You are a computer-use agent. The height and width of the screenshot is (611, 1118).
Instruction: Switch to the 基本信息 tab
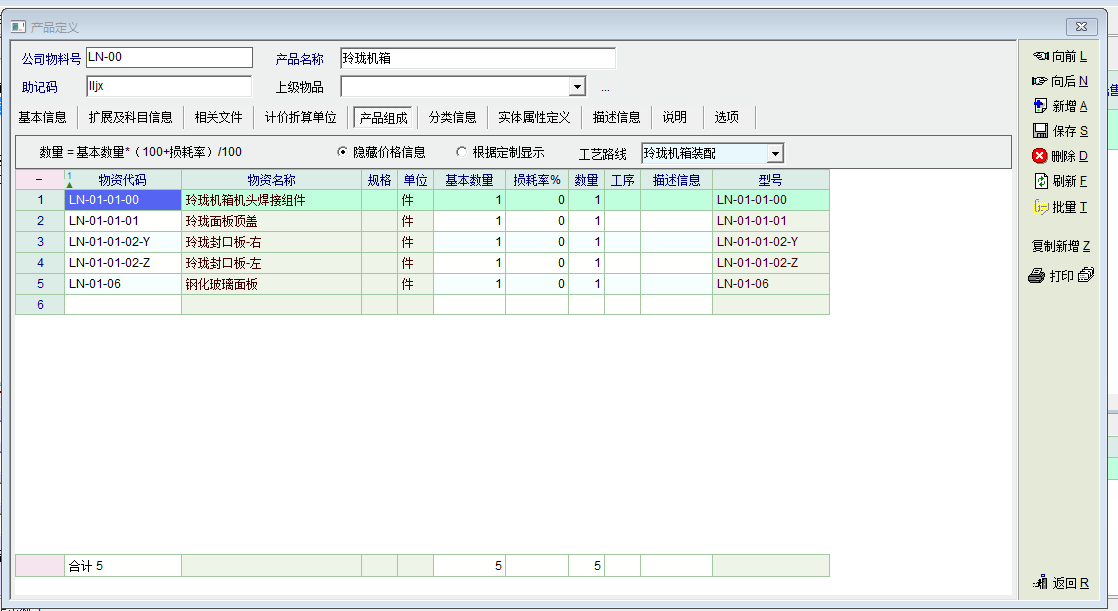click(43, 117)
